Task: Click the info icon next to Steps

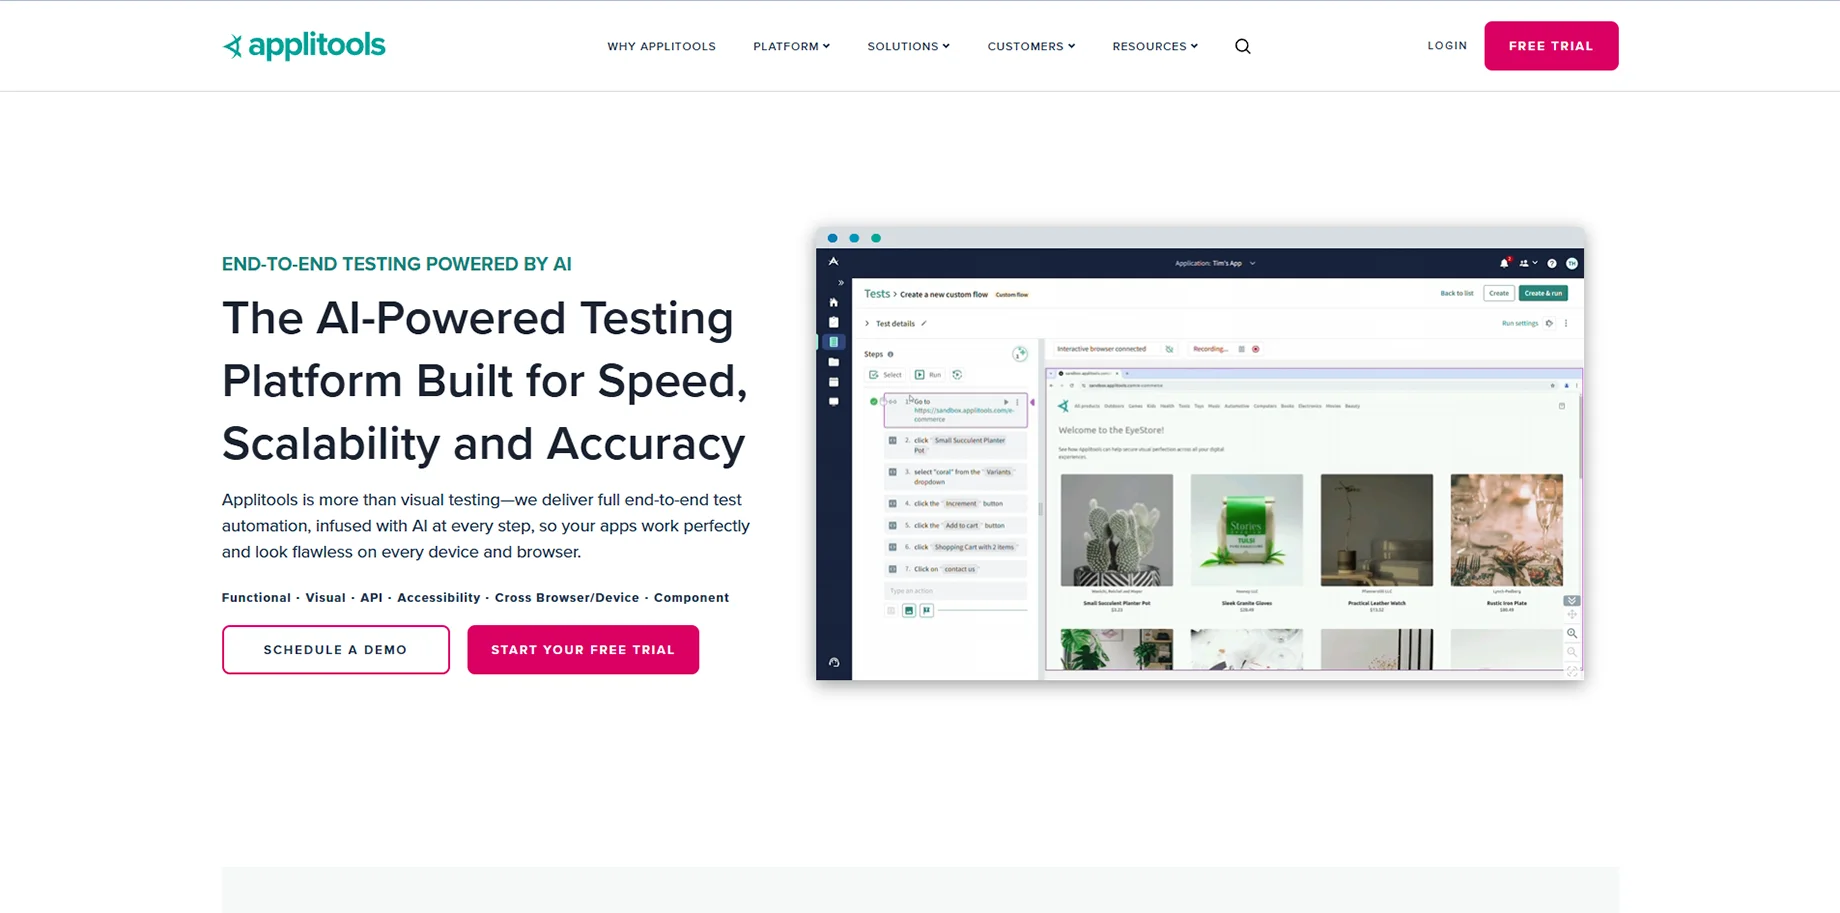Action: (890, 354)
